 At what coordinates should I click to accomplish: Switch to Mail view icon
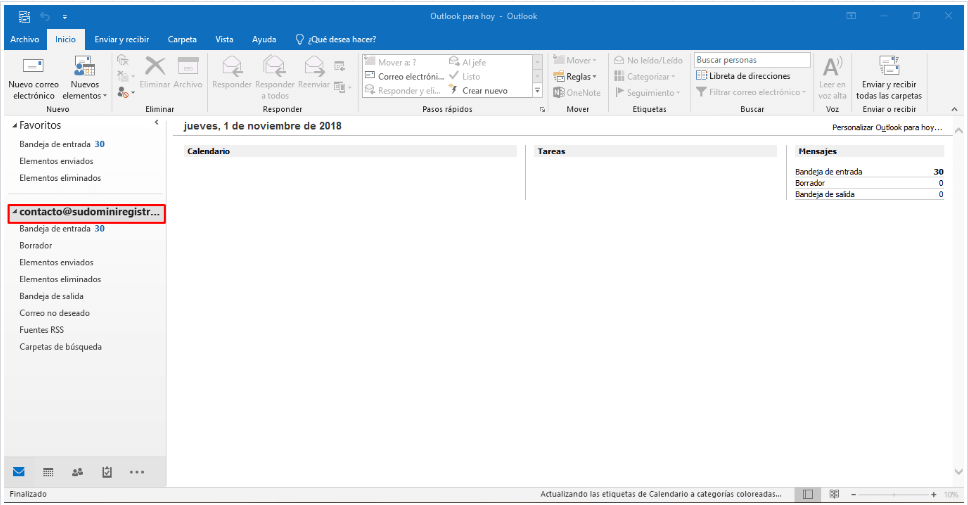point(19,472)
